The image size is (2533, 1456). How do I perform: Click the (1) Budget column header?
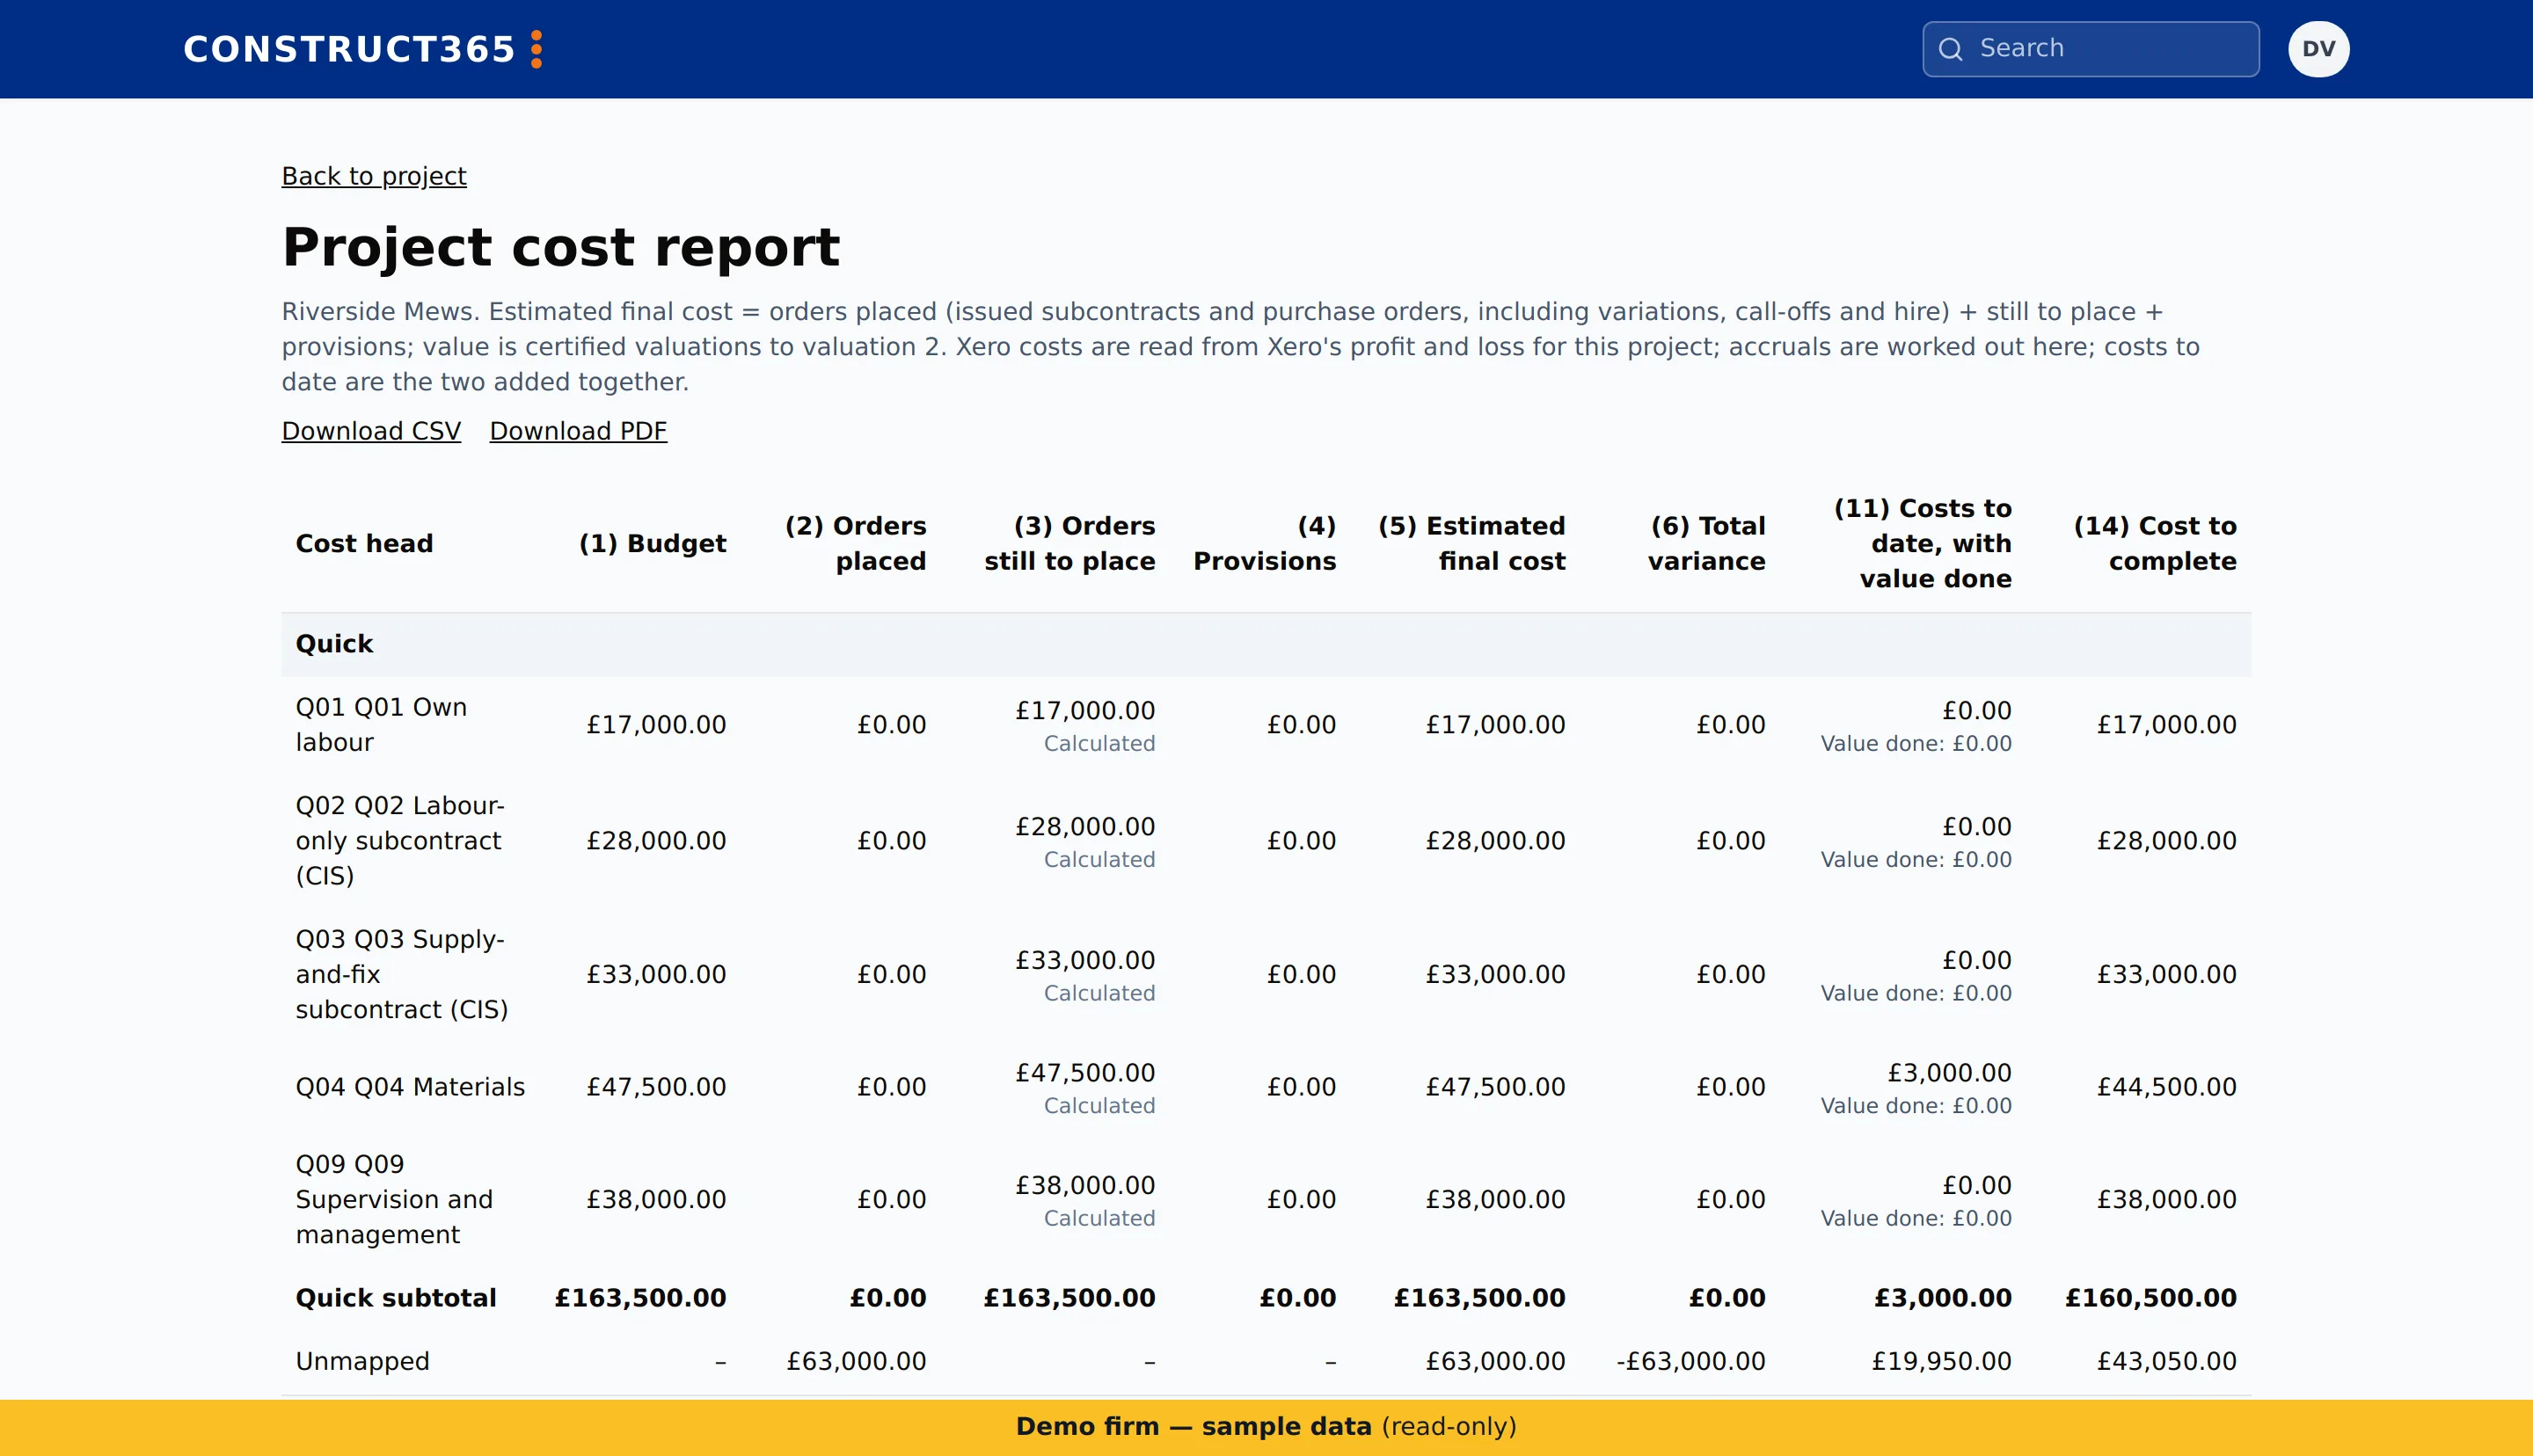[x=652, y=543]
